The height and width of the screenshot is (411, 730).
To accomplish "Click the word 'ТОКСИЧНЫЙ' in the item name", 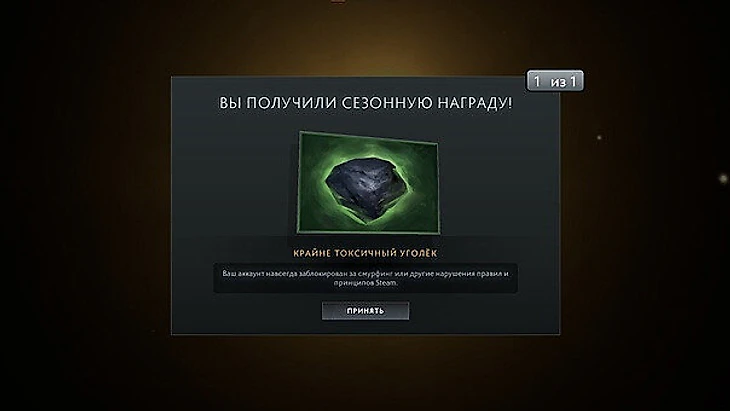I will 358,253.
